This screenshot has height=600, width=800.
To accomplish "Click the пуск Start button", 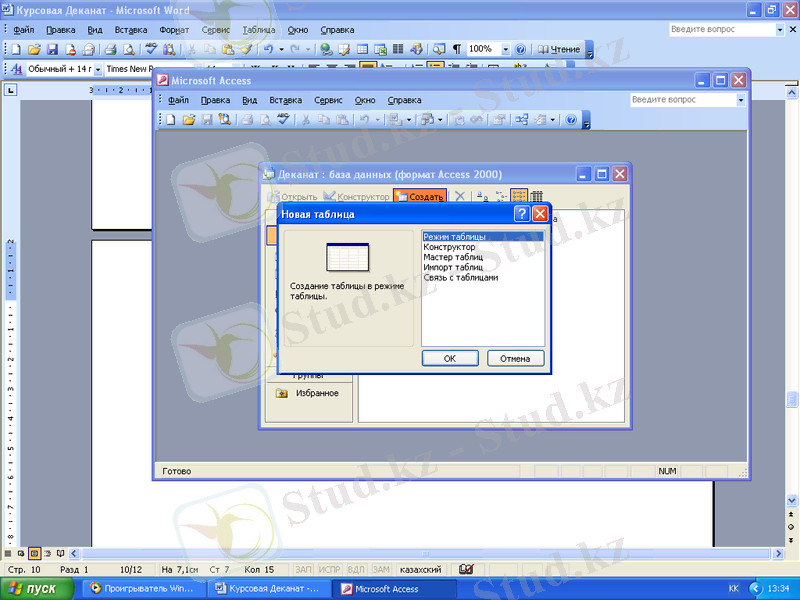I will coord(36,589).
